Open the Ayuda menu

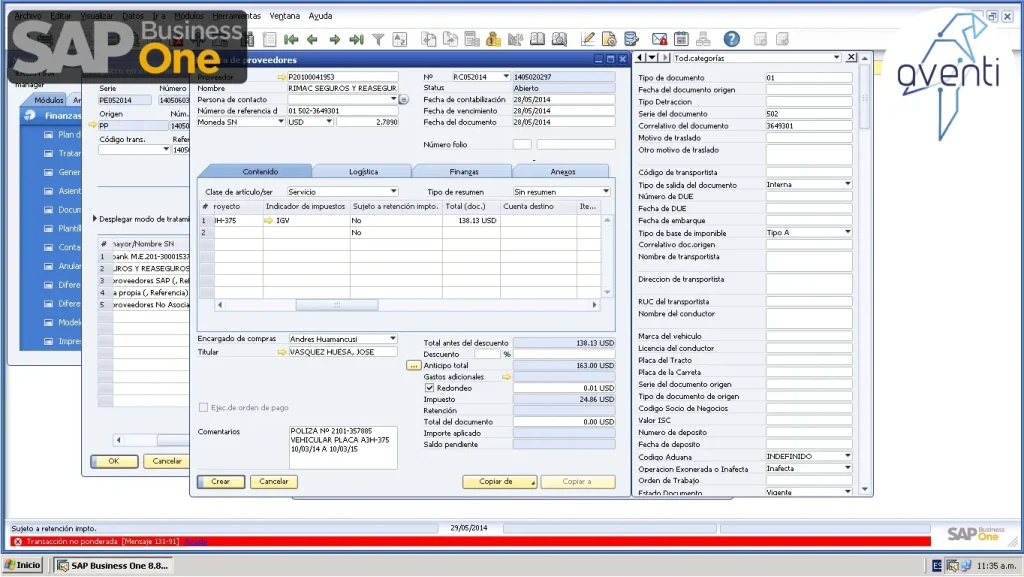pos(320,16)
